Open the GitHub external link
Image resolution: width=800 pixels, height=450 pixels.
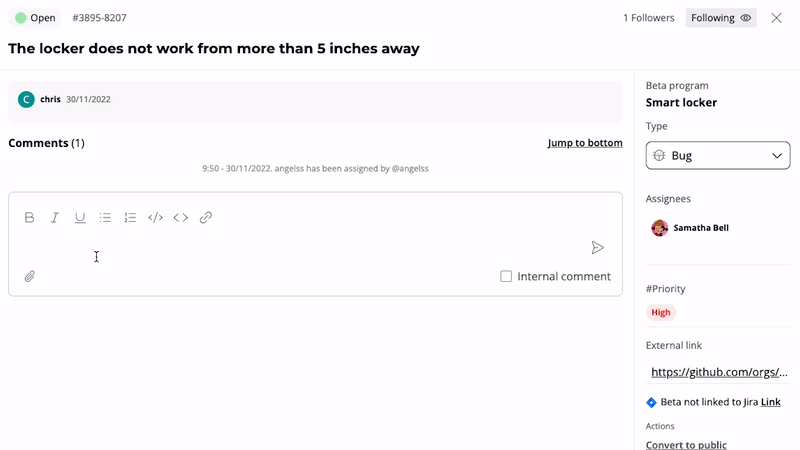coord(719,372)
